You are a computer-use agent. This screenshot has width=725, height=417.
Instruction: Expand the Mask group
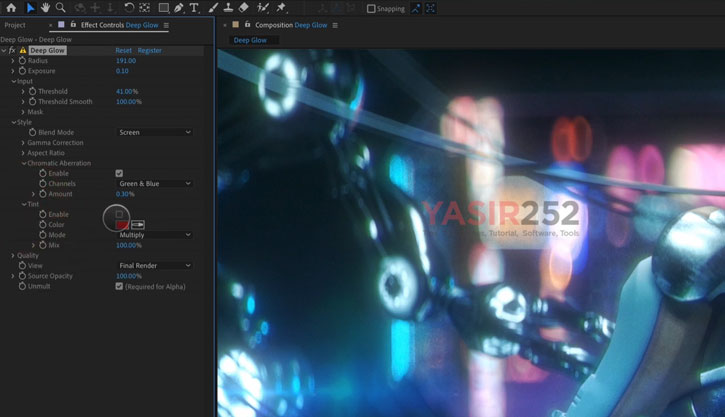click(23, 112)
